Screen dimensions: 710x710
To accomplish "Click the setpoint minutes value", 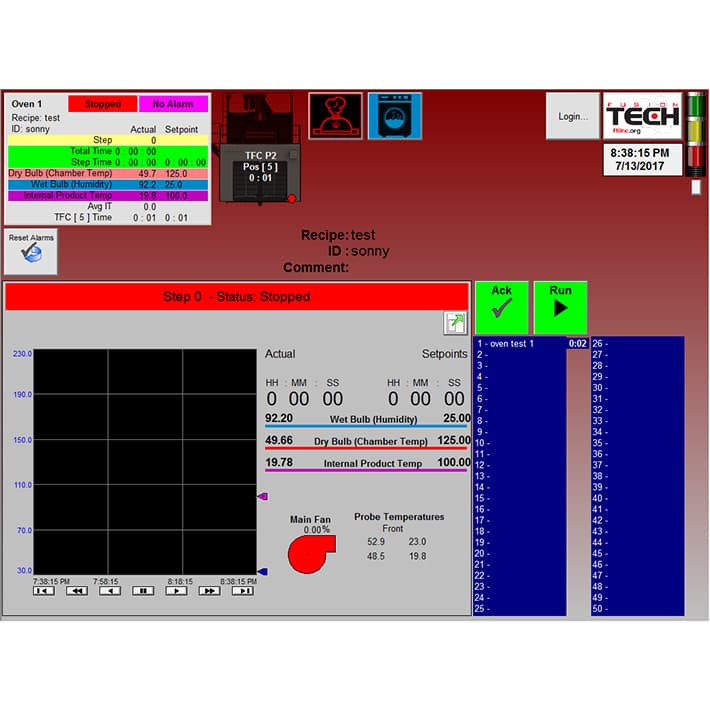I will [x=420, y=399].
